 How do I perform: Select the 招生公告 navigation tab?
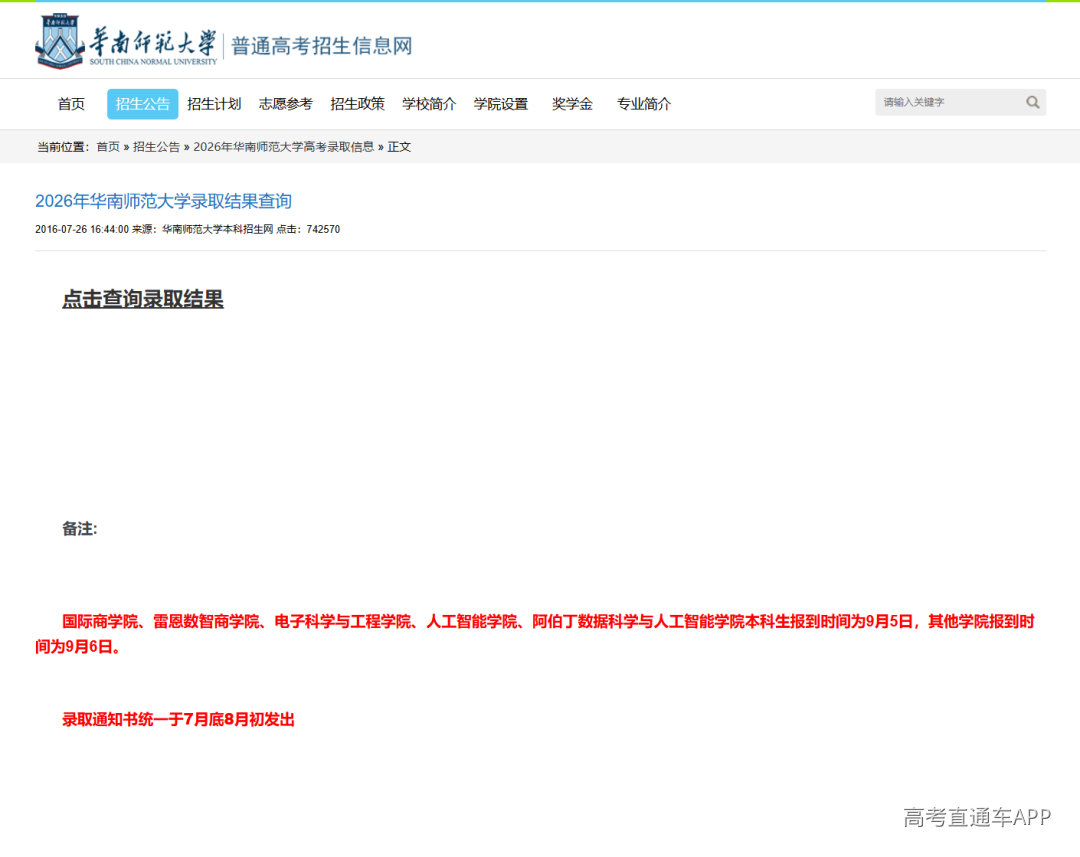pyautogui.click(x=143, y=104)
